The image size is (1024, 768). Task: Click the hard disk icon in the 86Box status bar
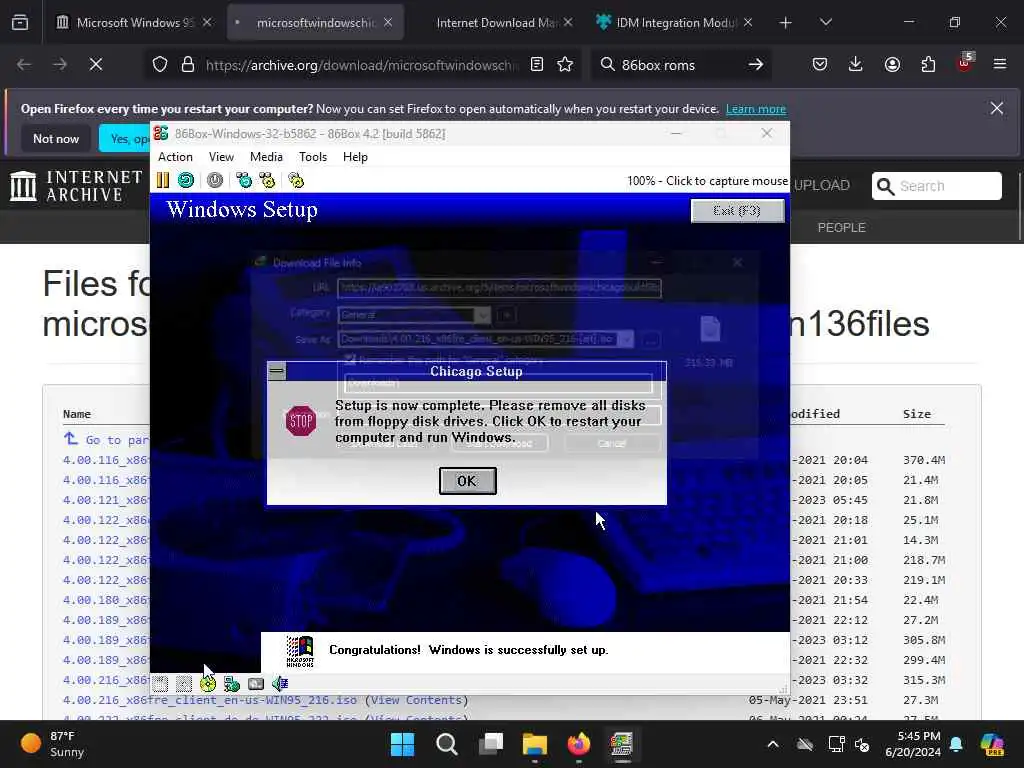(x=256, y=684)
